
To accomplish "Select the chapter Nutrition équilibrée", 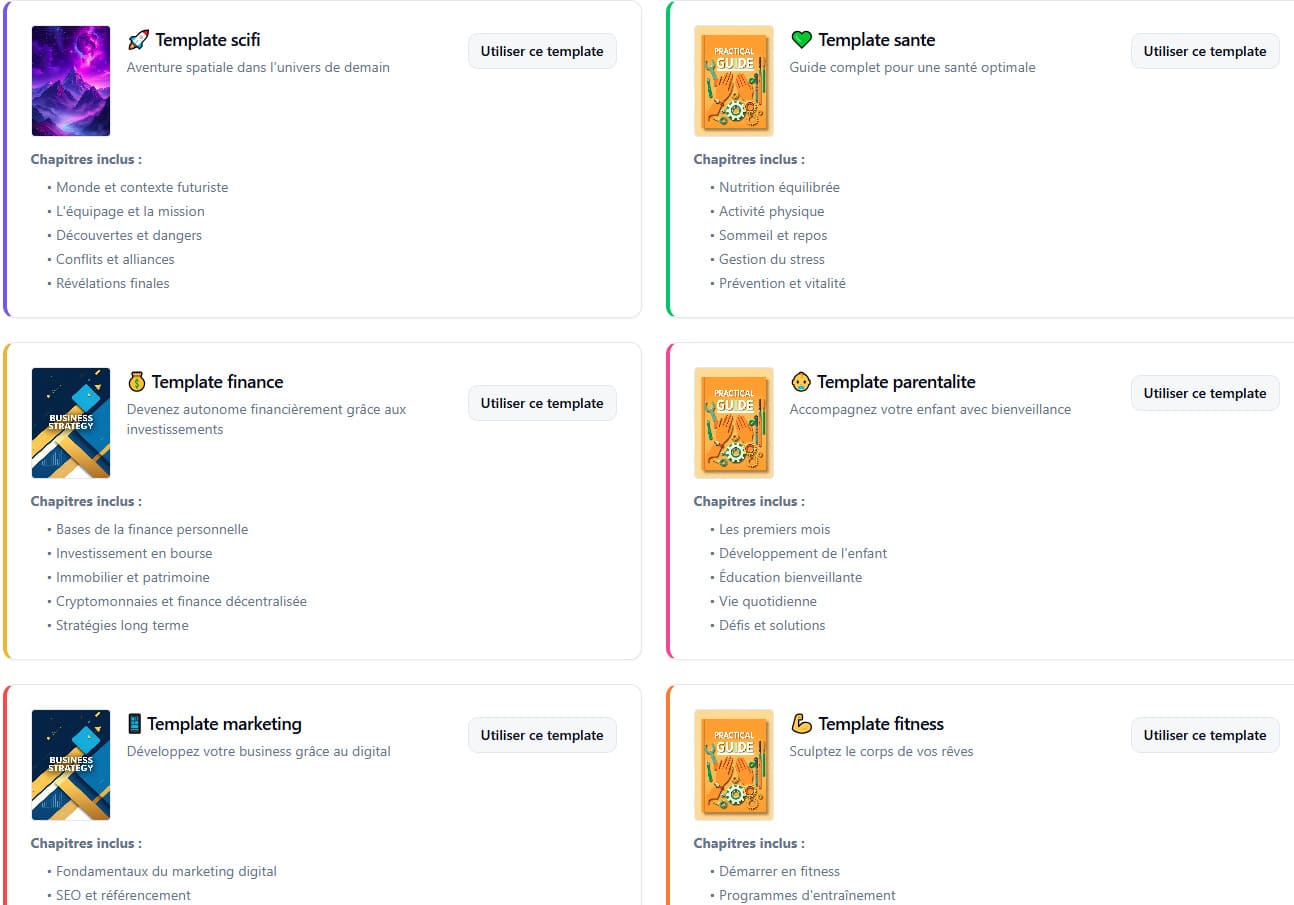I will (779, 187).
